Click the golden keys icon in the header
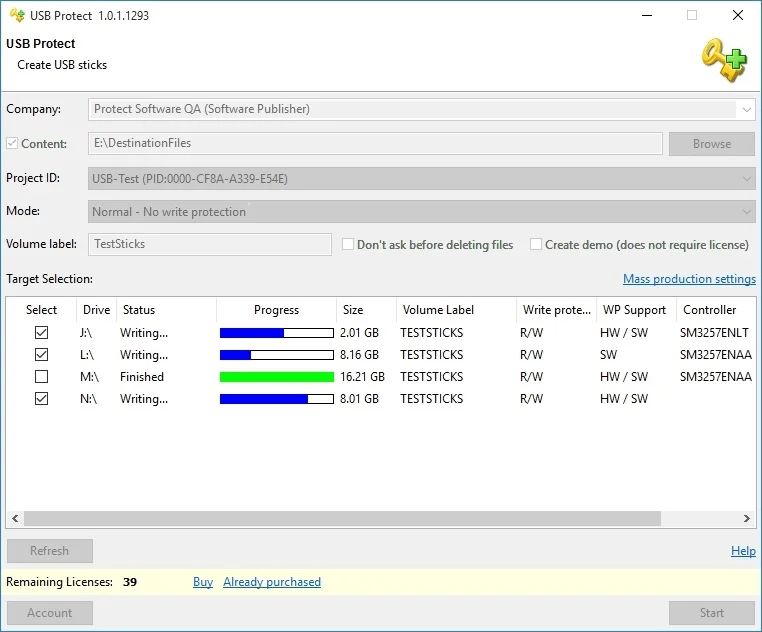762x632 pixels. coord(723,58)
